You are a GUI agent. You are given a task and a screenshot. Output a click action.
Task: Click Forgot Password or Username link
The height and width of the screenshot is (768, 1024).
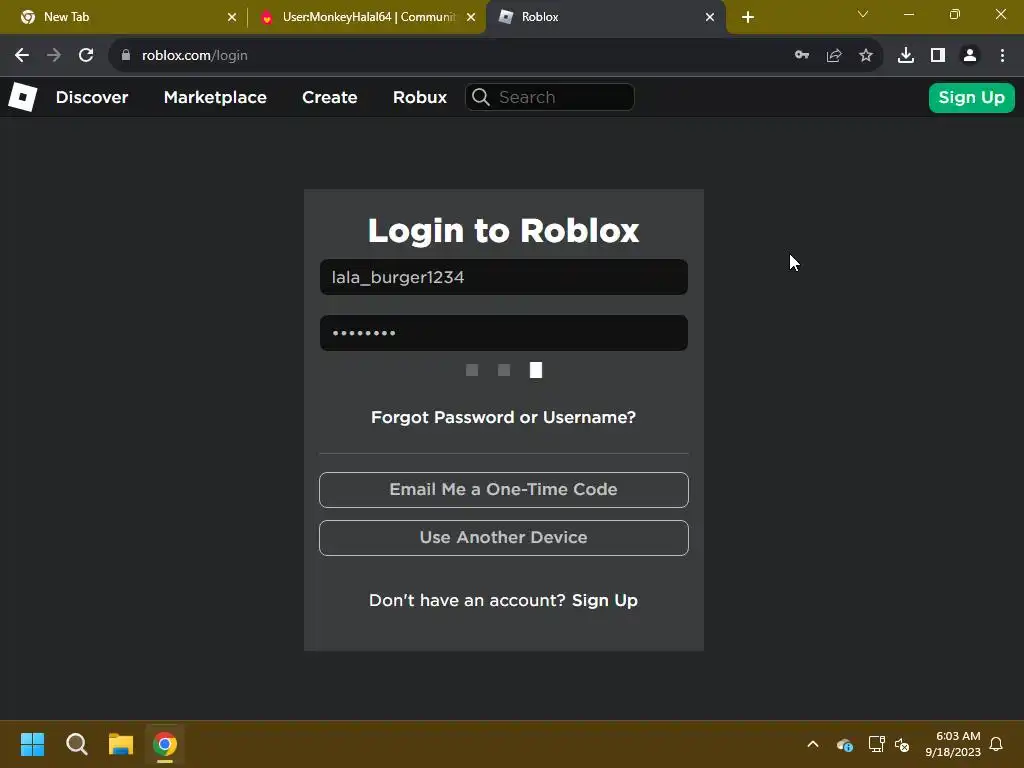pyautogui.click(x=503, y=417)
